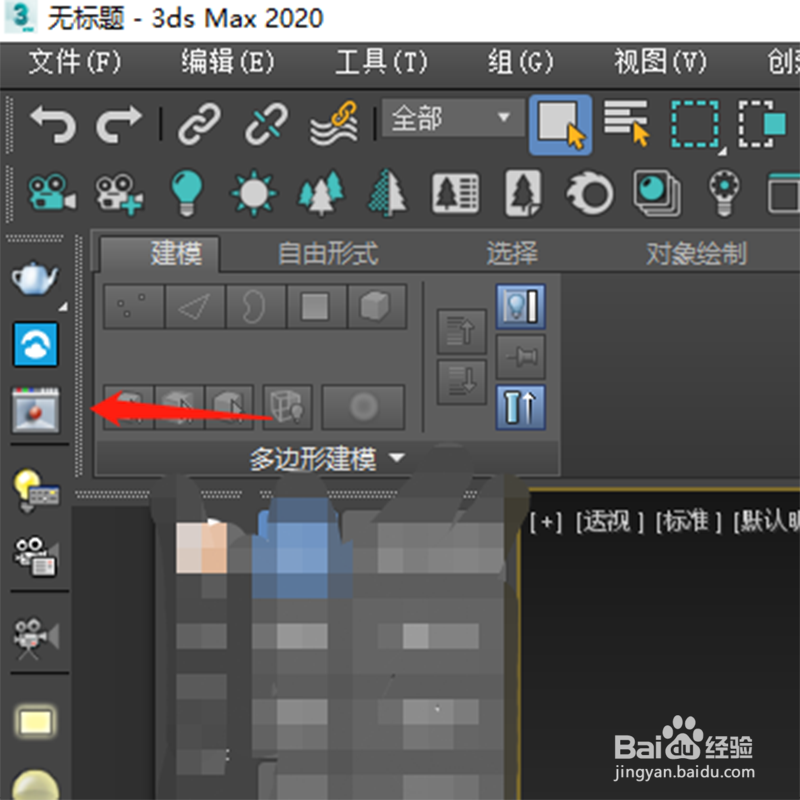Click the viewport [+] menu label
The image size is (800, 800).
pyautogui.click(x=545, y=522)
